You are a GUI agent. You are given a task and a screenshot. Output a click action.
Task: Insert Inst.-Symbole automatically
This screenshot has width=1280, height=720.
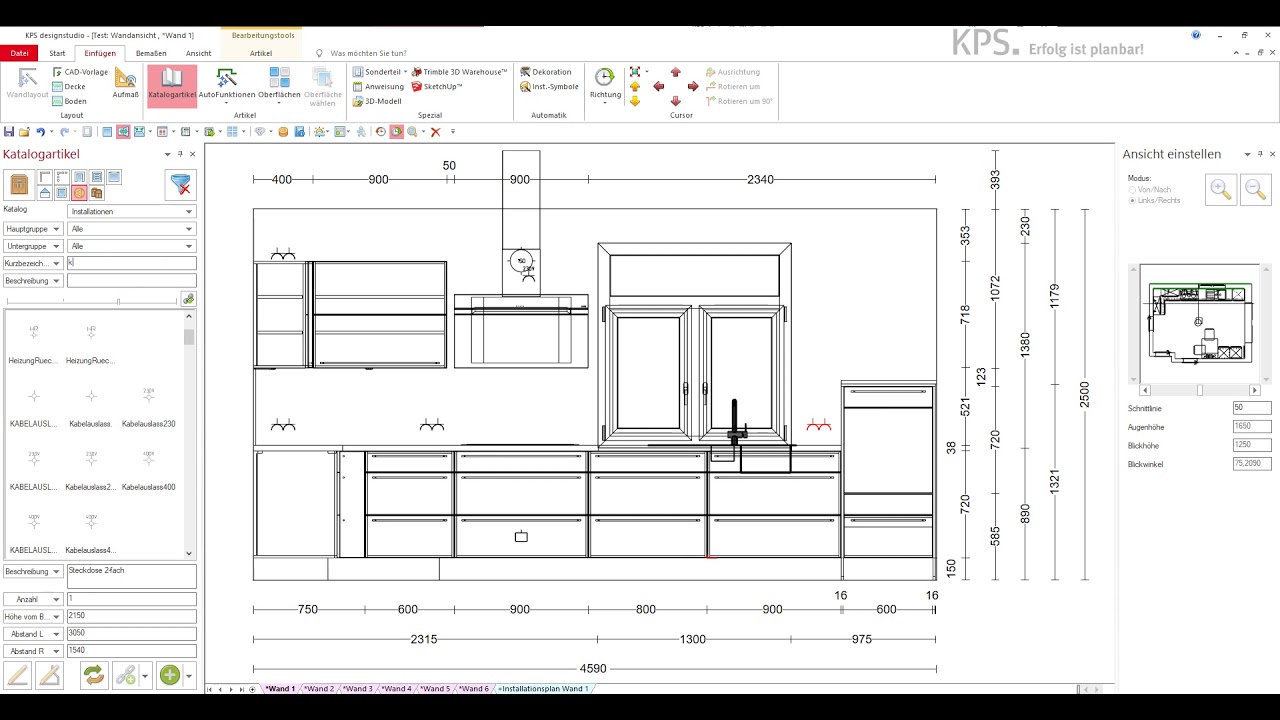(549, 87)
